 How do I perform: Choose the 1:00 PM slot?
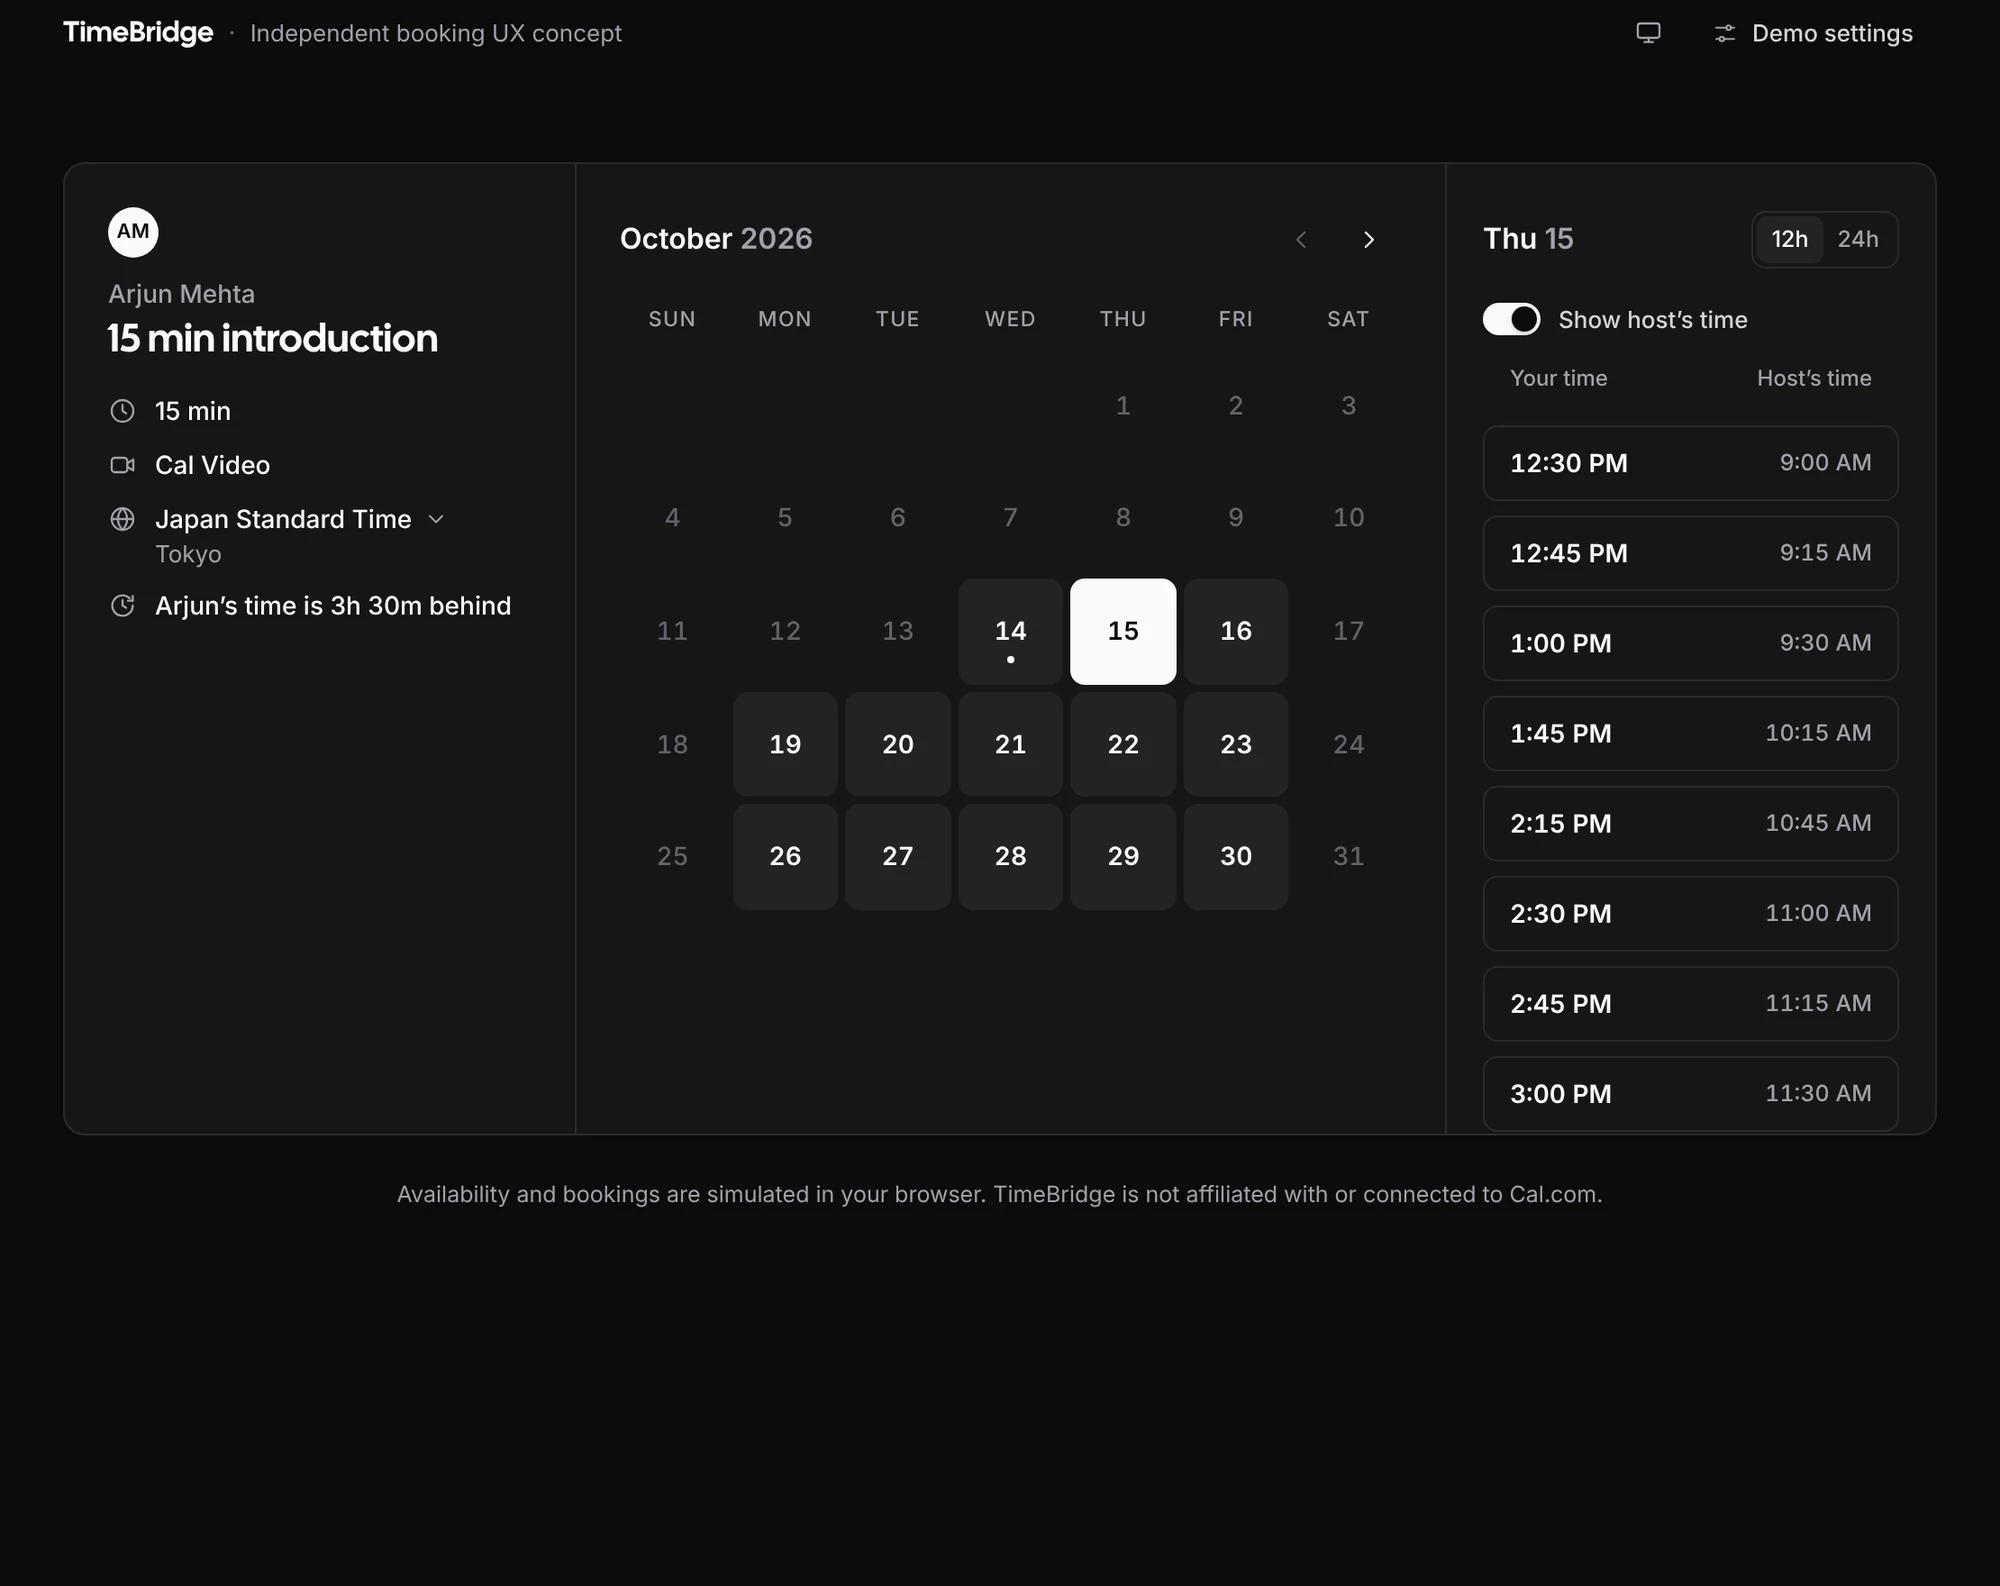point(1690,643)
